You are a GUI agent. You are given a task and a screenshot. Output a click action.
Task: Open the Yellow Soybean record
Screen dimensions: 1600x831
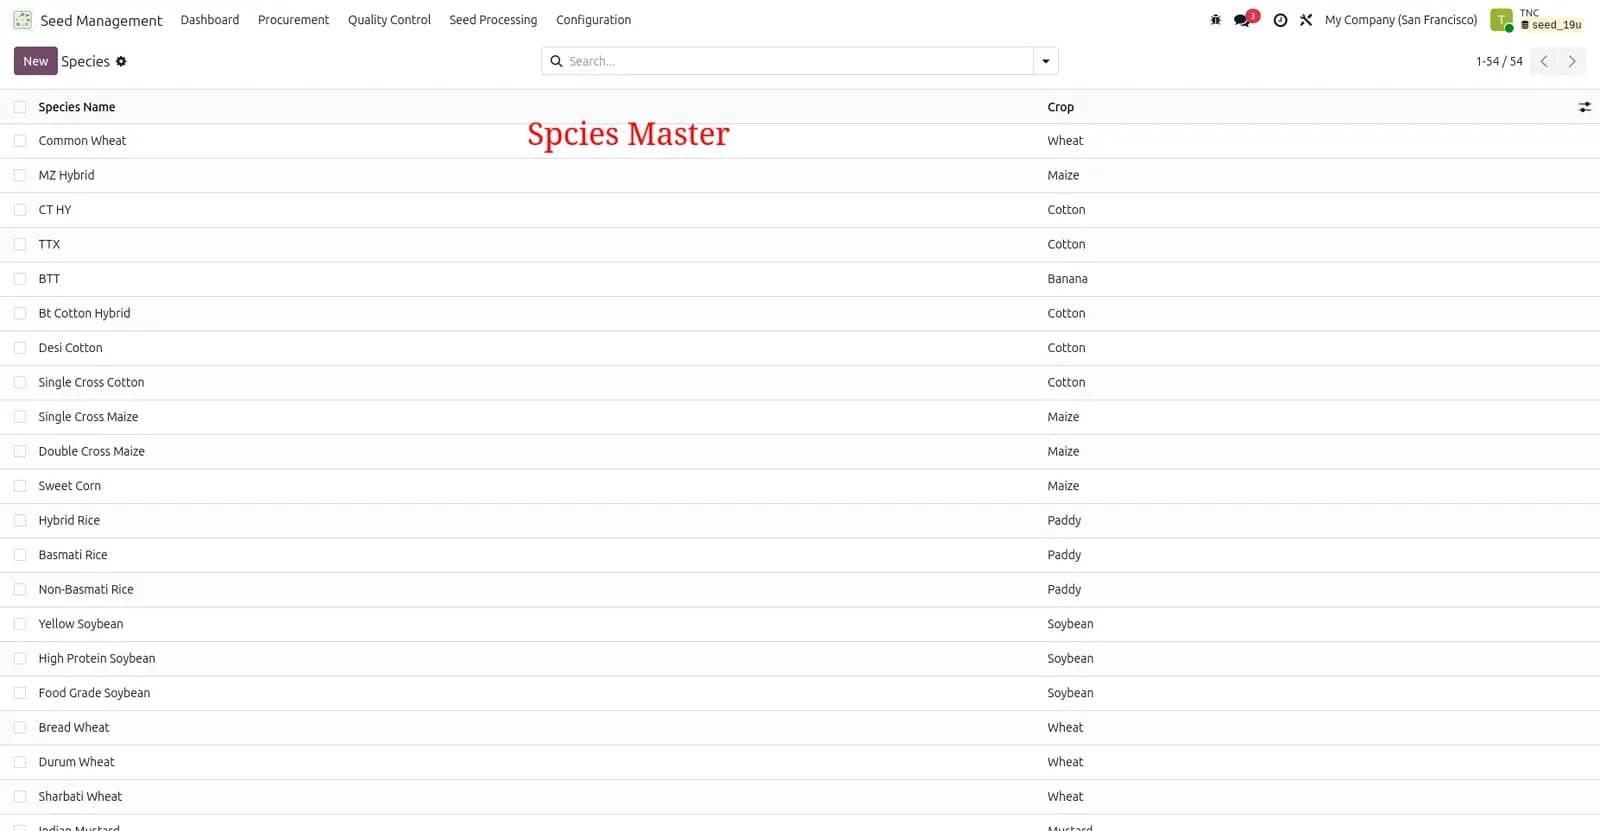tap(81, 624)
